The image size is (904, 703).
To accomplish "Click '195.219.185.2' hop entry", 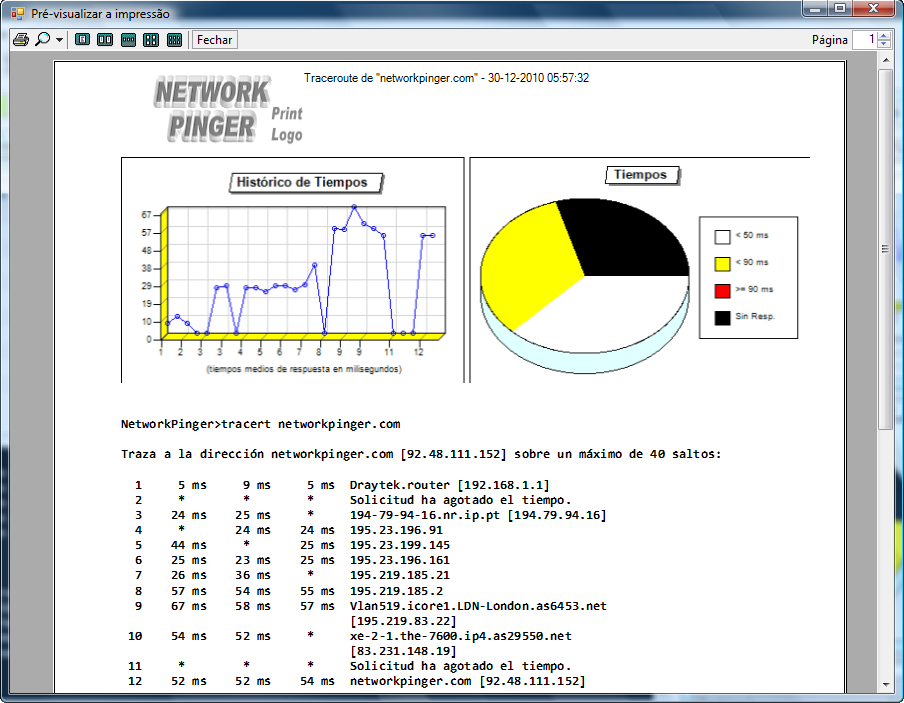I will 396,591.
